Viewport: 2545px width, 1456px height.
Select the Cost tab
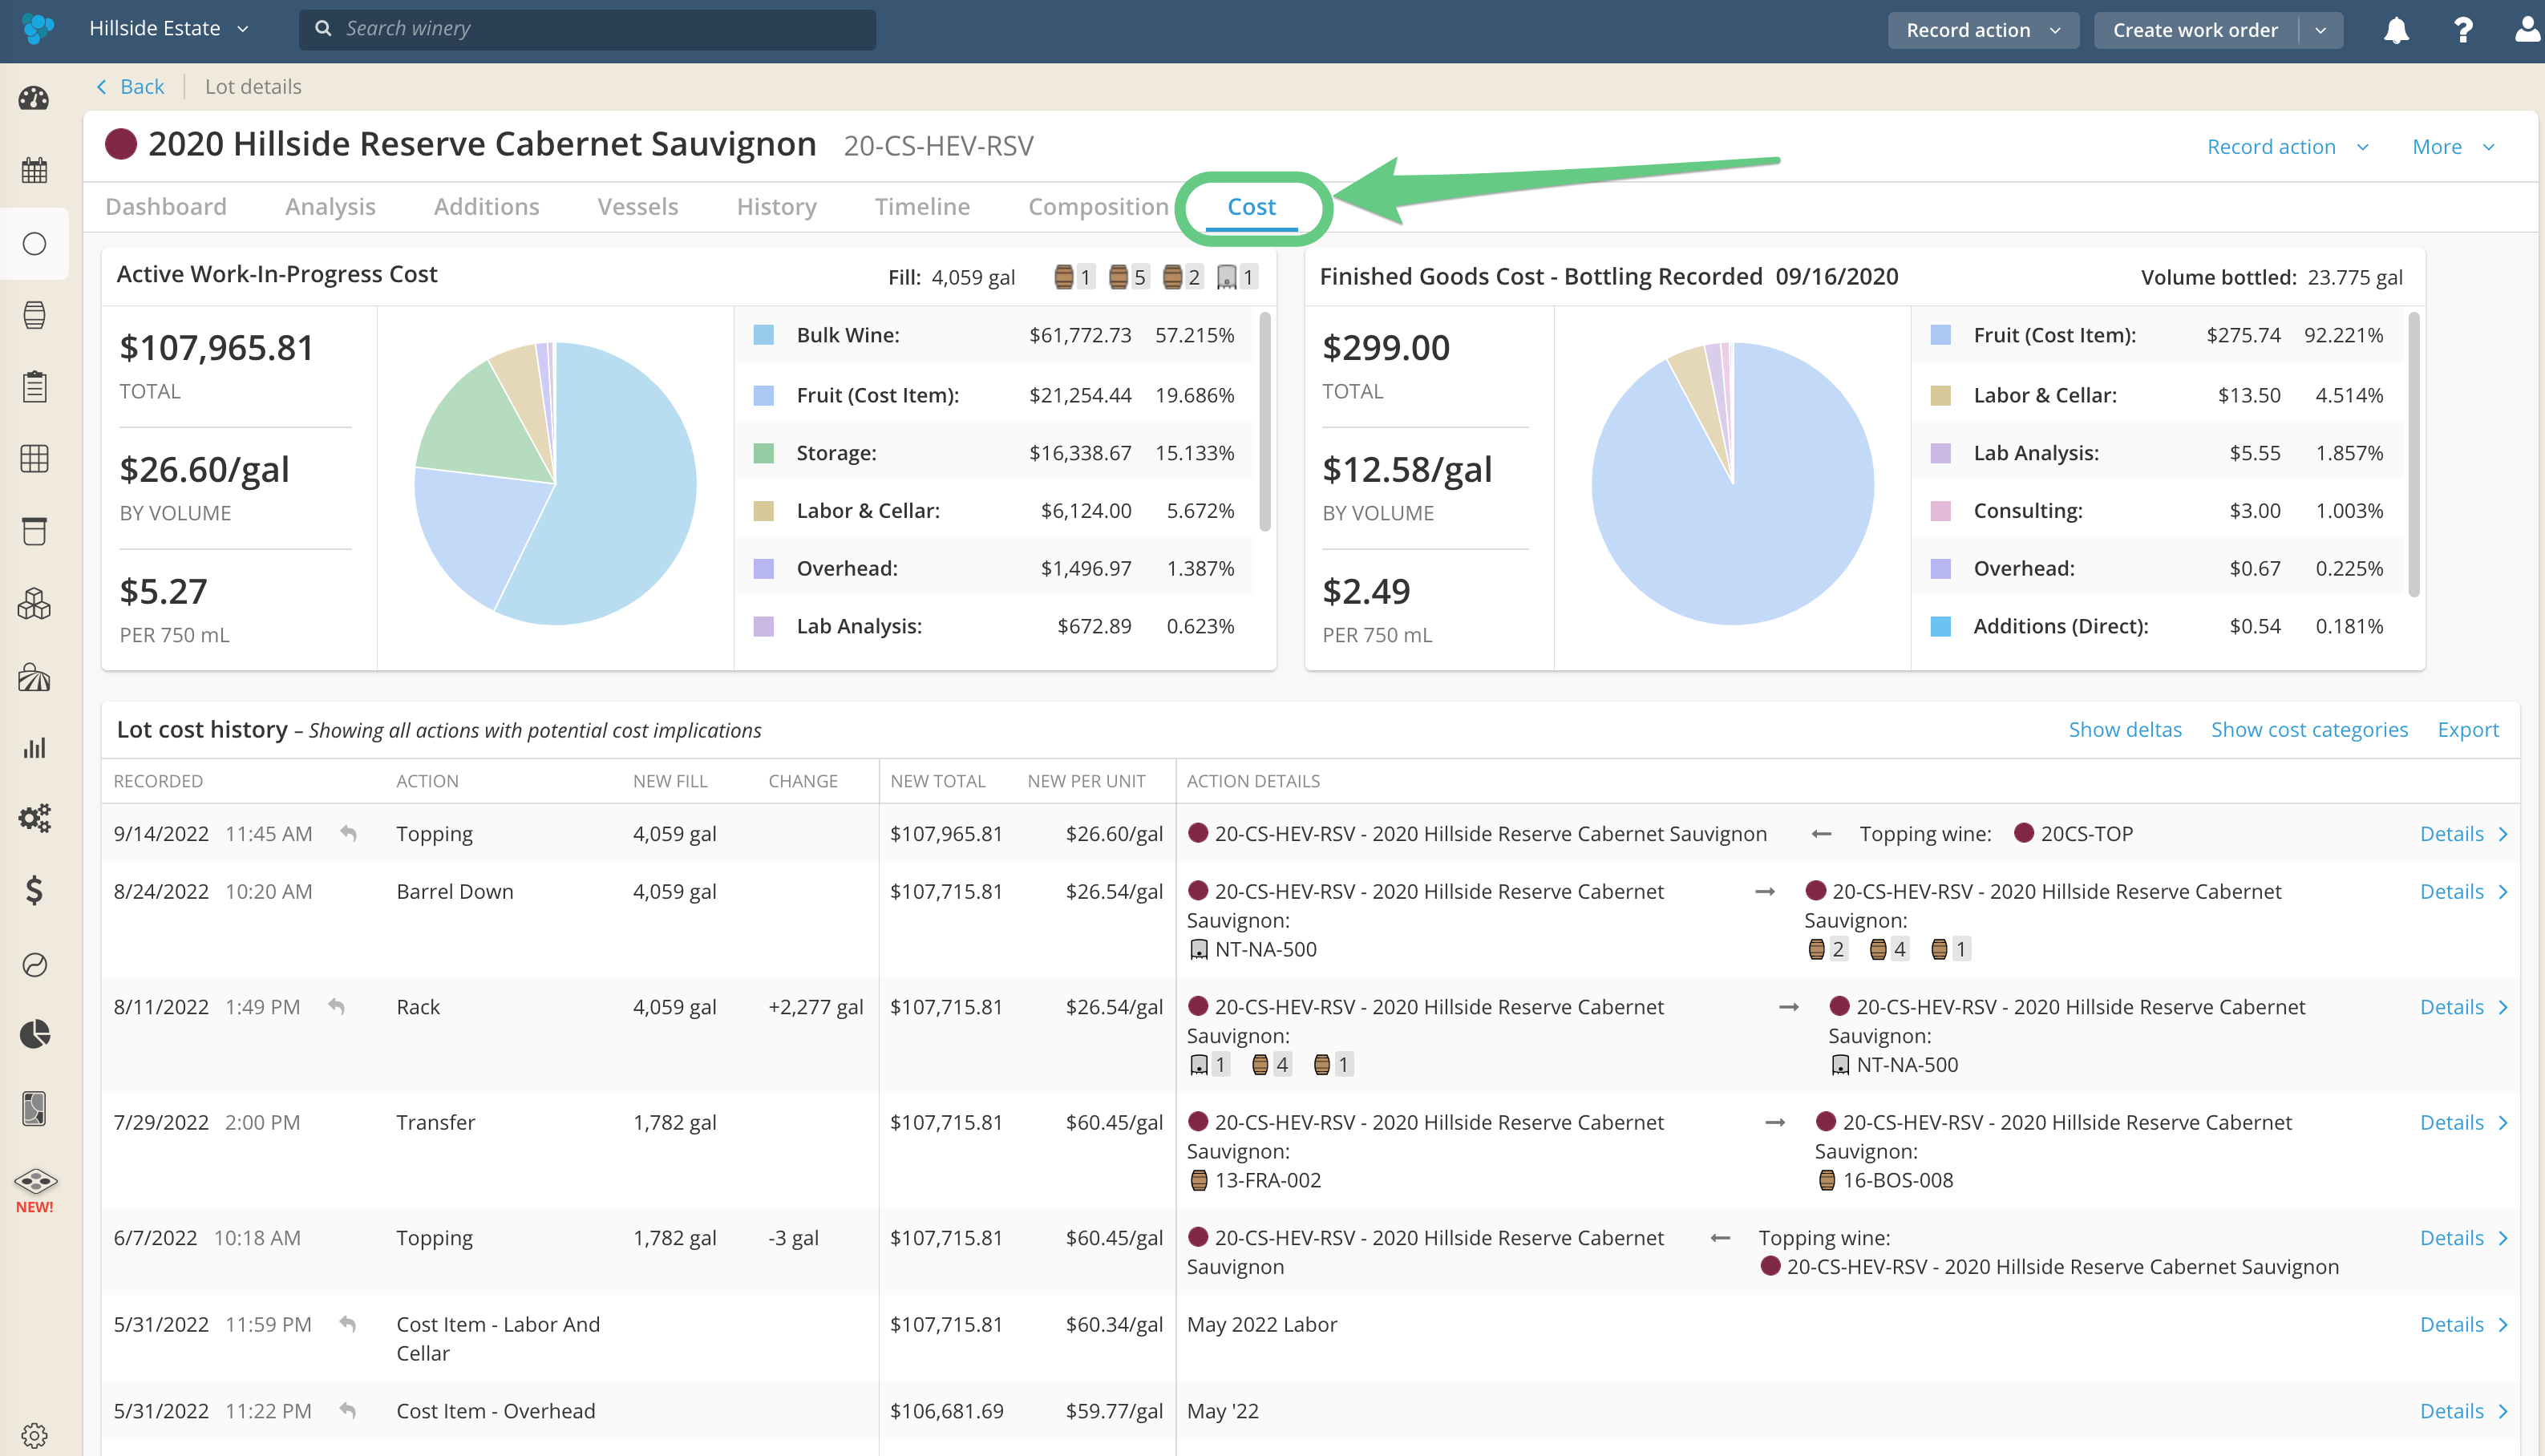click(x=1251, y=207)
